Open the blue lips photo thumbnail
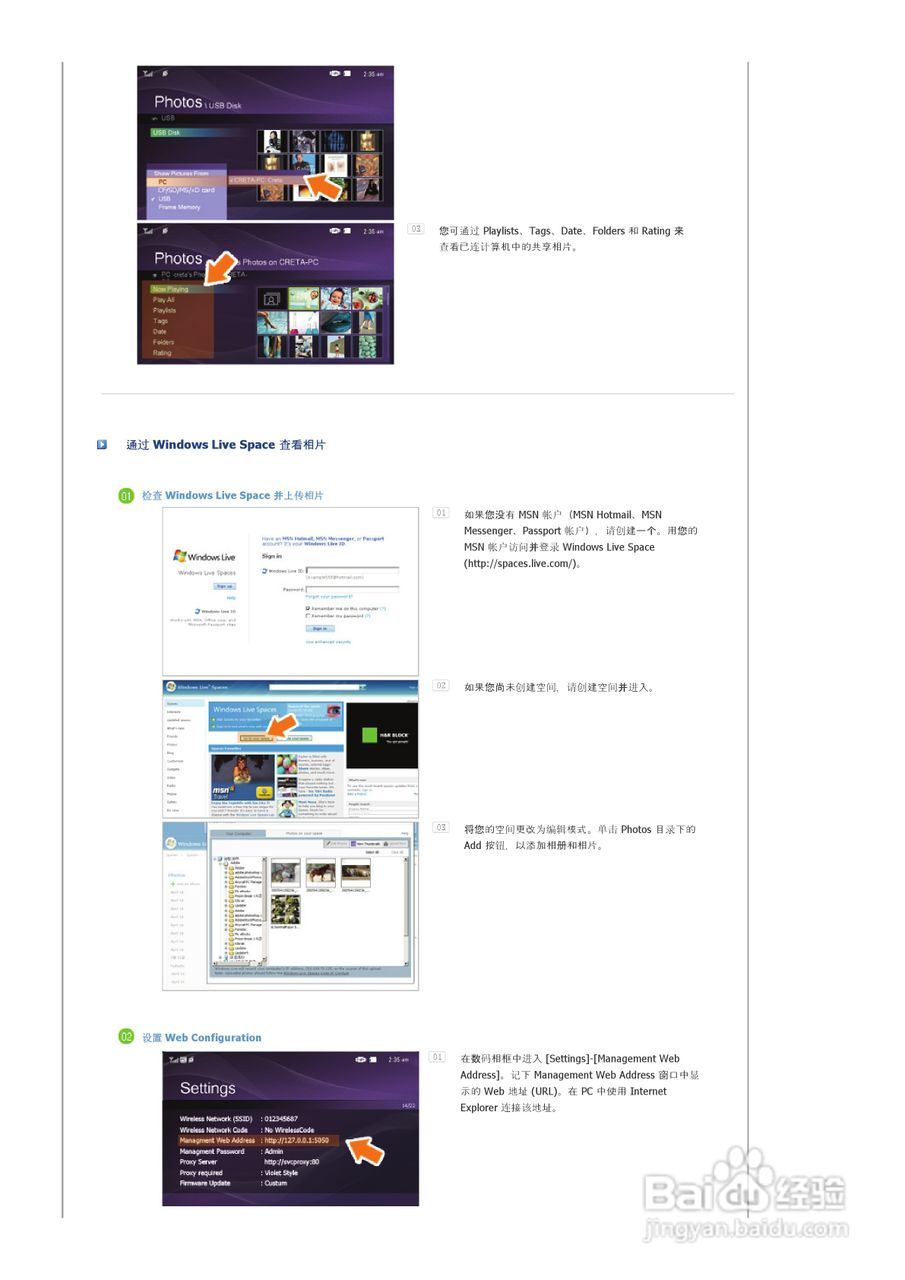 coord(336,322)
